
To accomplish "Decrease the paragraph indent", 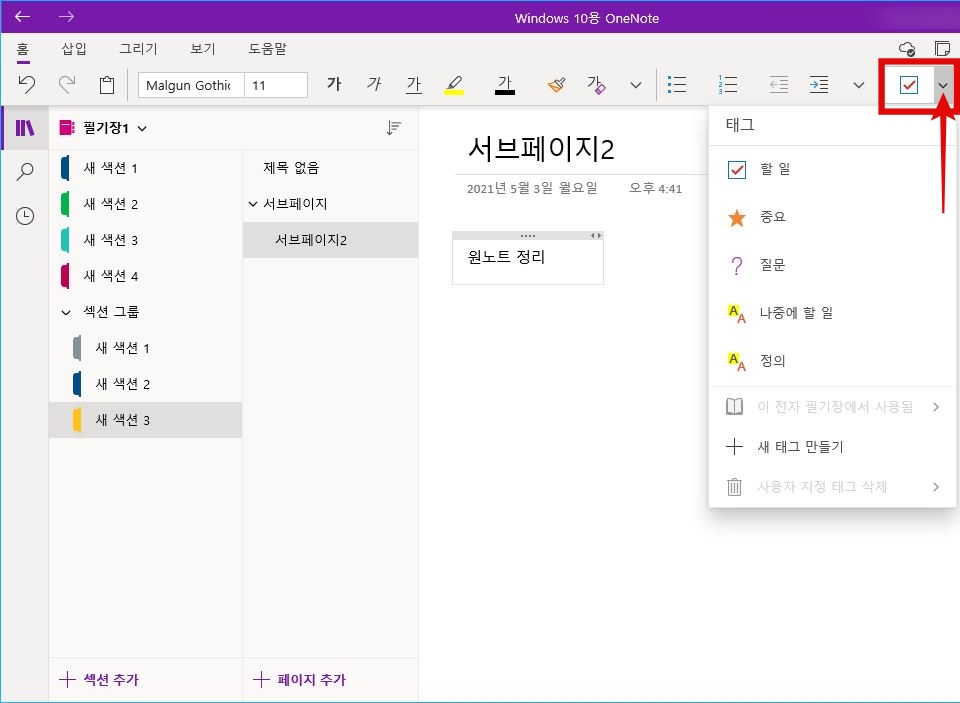I will (779, 85).
